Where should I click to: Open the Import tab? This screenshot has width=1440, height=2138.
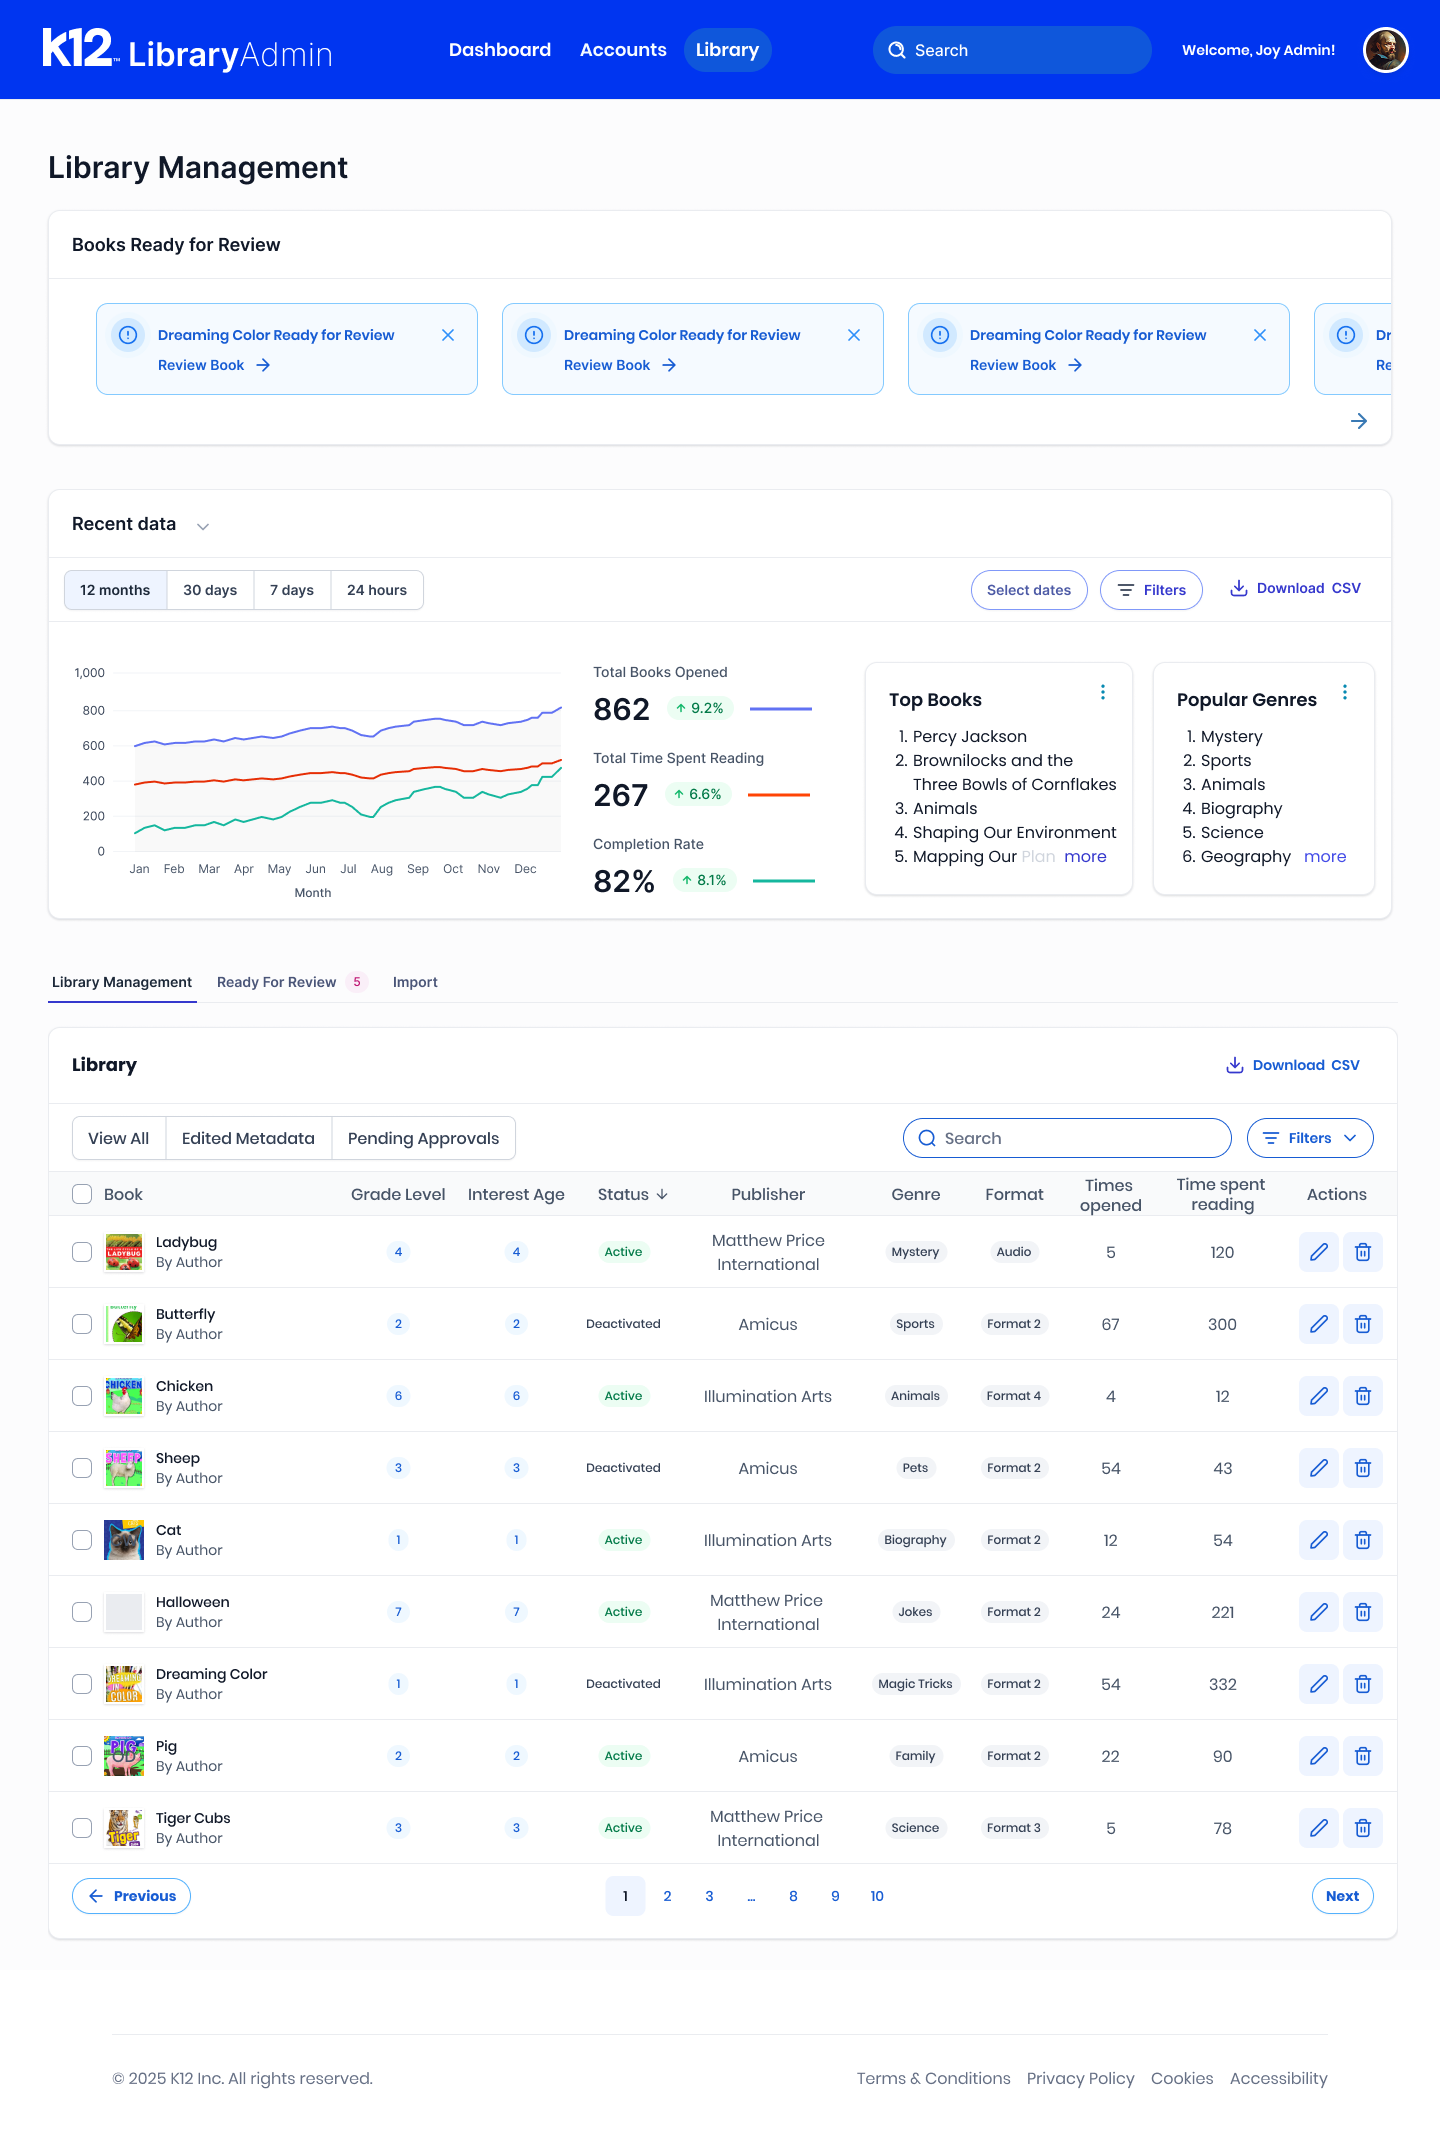point(415,982)
